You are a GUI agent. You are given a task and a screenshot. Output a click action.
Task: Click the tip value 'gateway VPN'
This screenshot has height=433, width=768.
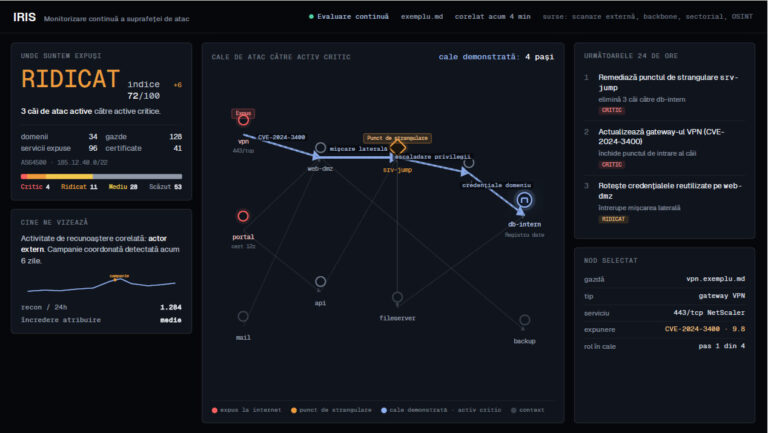click(x=721, y=296)
